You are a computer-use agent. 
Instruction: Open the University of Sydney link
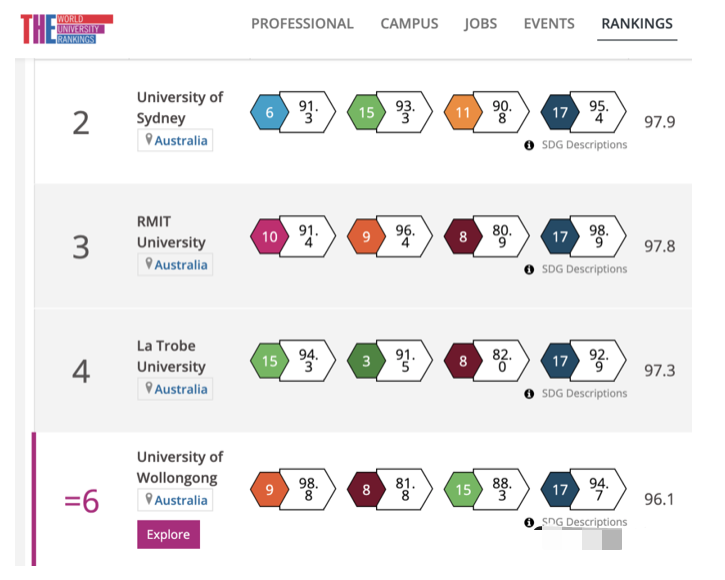[x=180, y=107]
